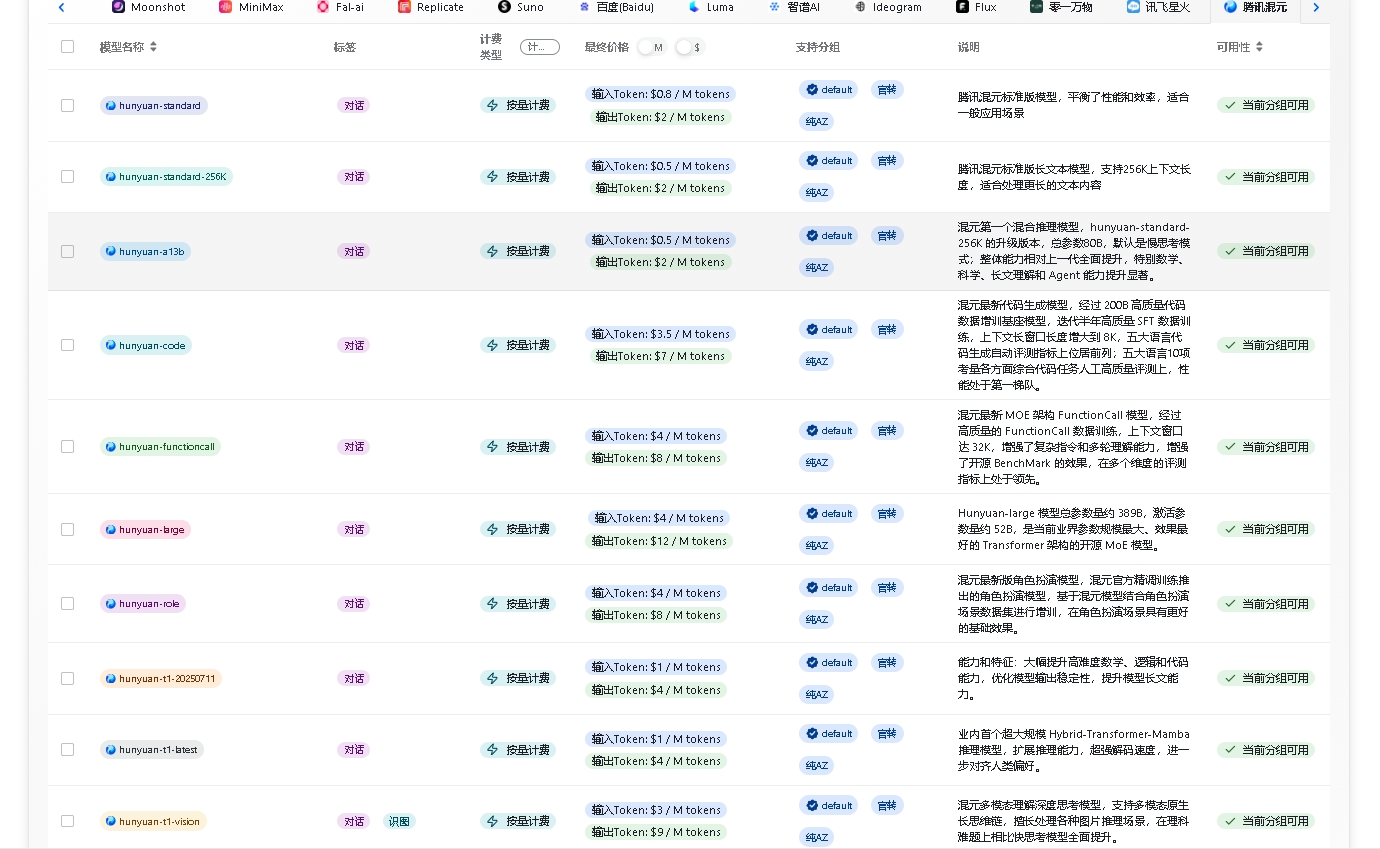Open the 计费类型 filter dropdown

click(x=539, y=47)
